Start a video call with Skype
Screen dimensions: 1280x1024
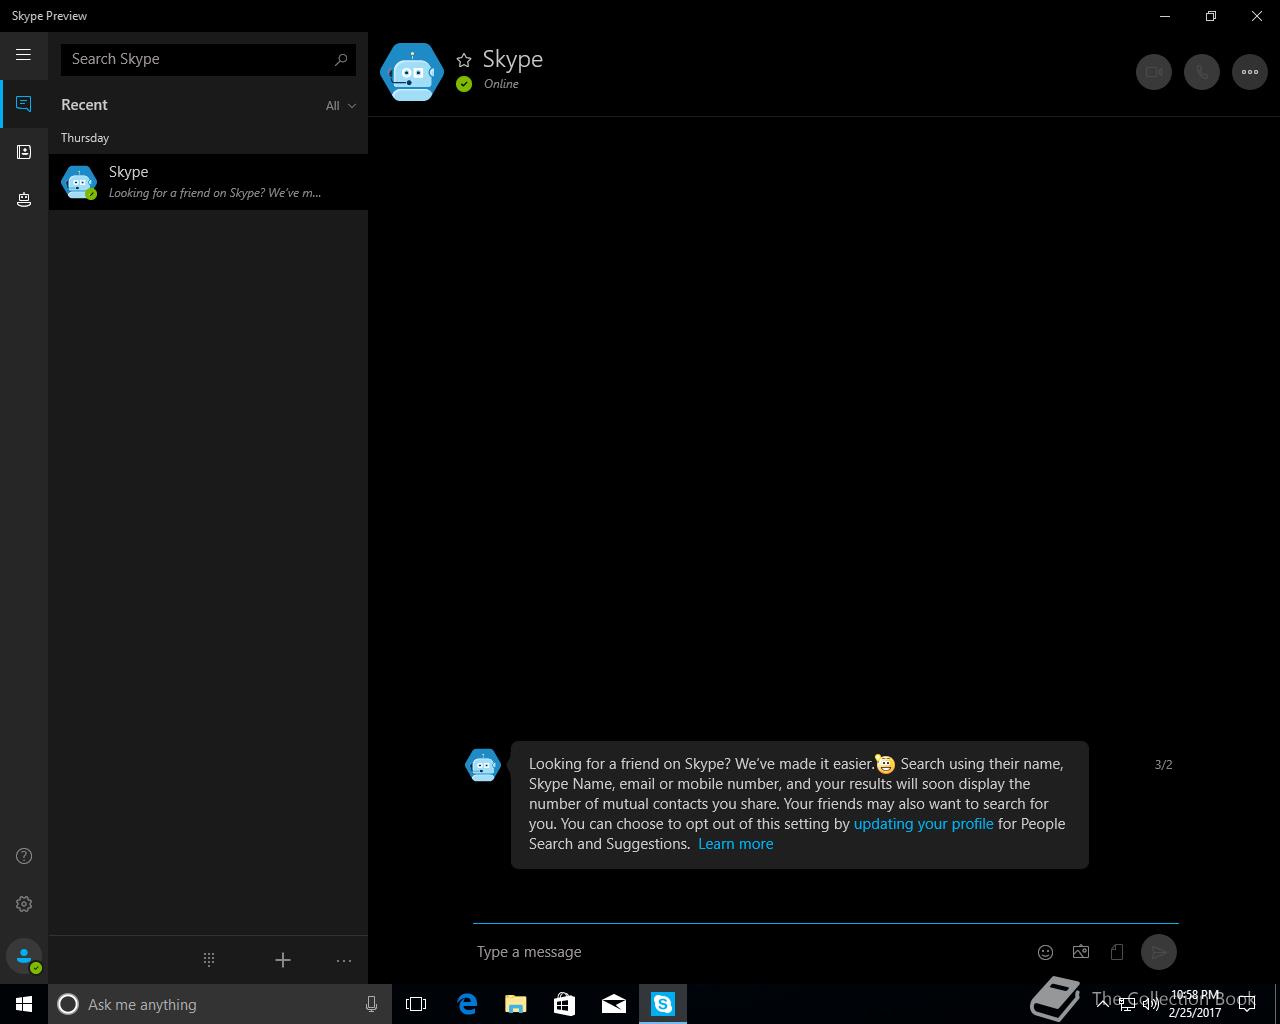1154,72
